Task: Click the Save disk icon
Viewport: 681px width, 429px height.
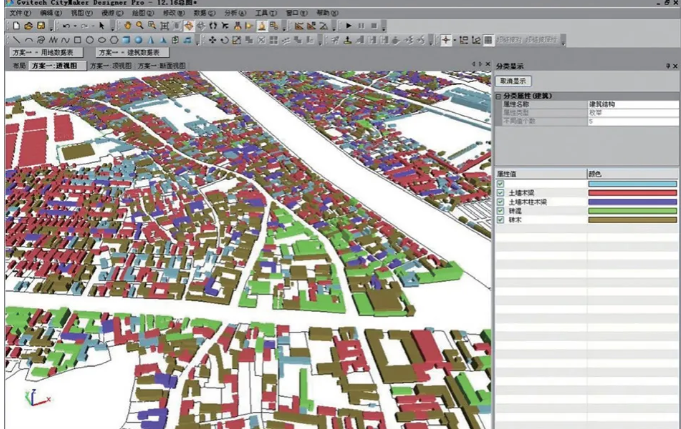Action: (41, 26)
